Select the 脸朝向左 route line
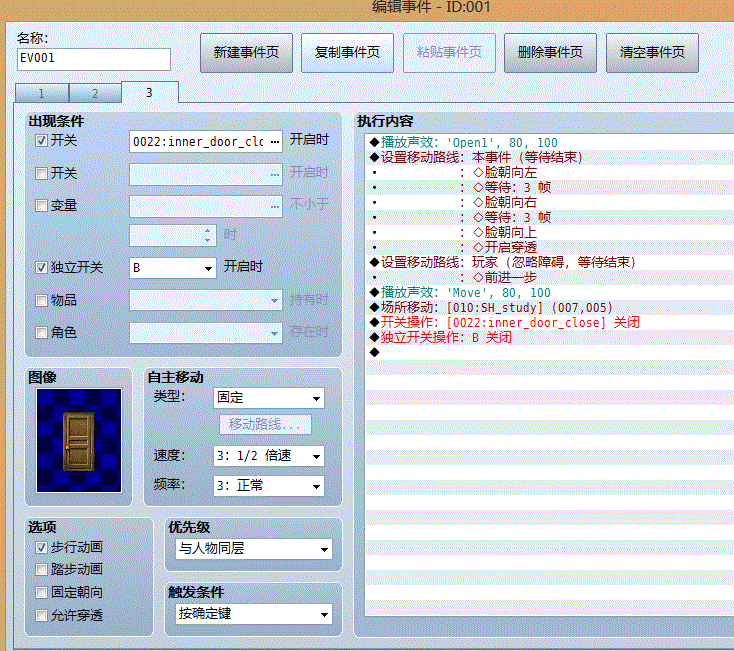This screenshot has width=734, height=651. pos(550,172)
